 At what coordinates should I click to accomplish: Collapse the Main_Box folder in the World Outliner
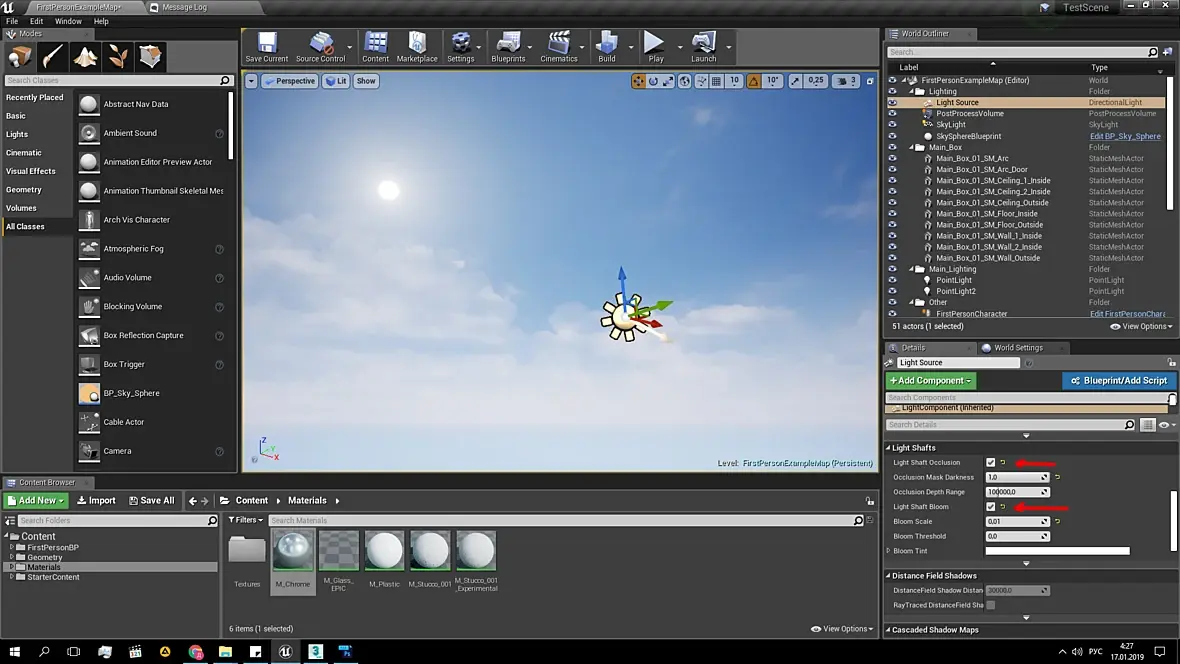pos(911,148)
